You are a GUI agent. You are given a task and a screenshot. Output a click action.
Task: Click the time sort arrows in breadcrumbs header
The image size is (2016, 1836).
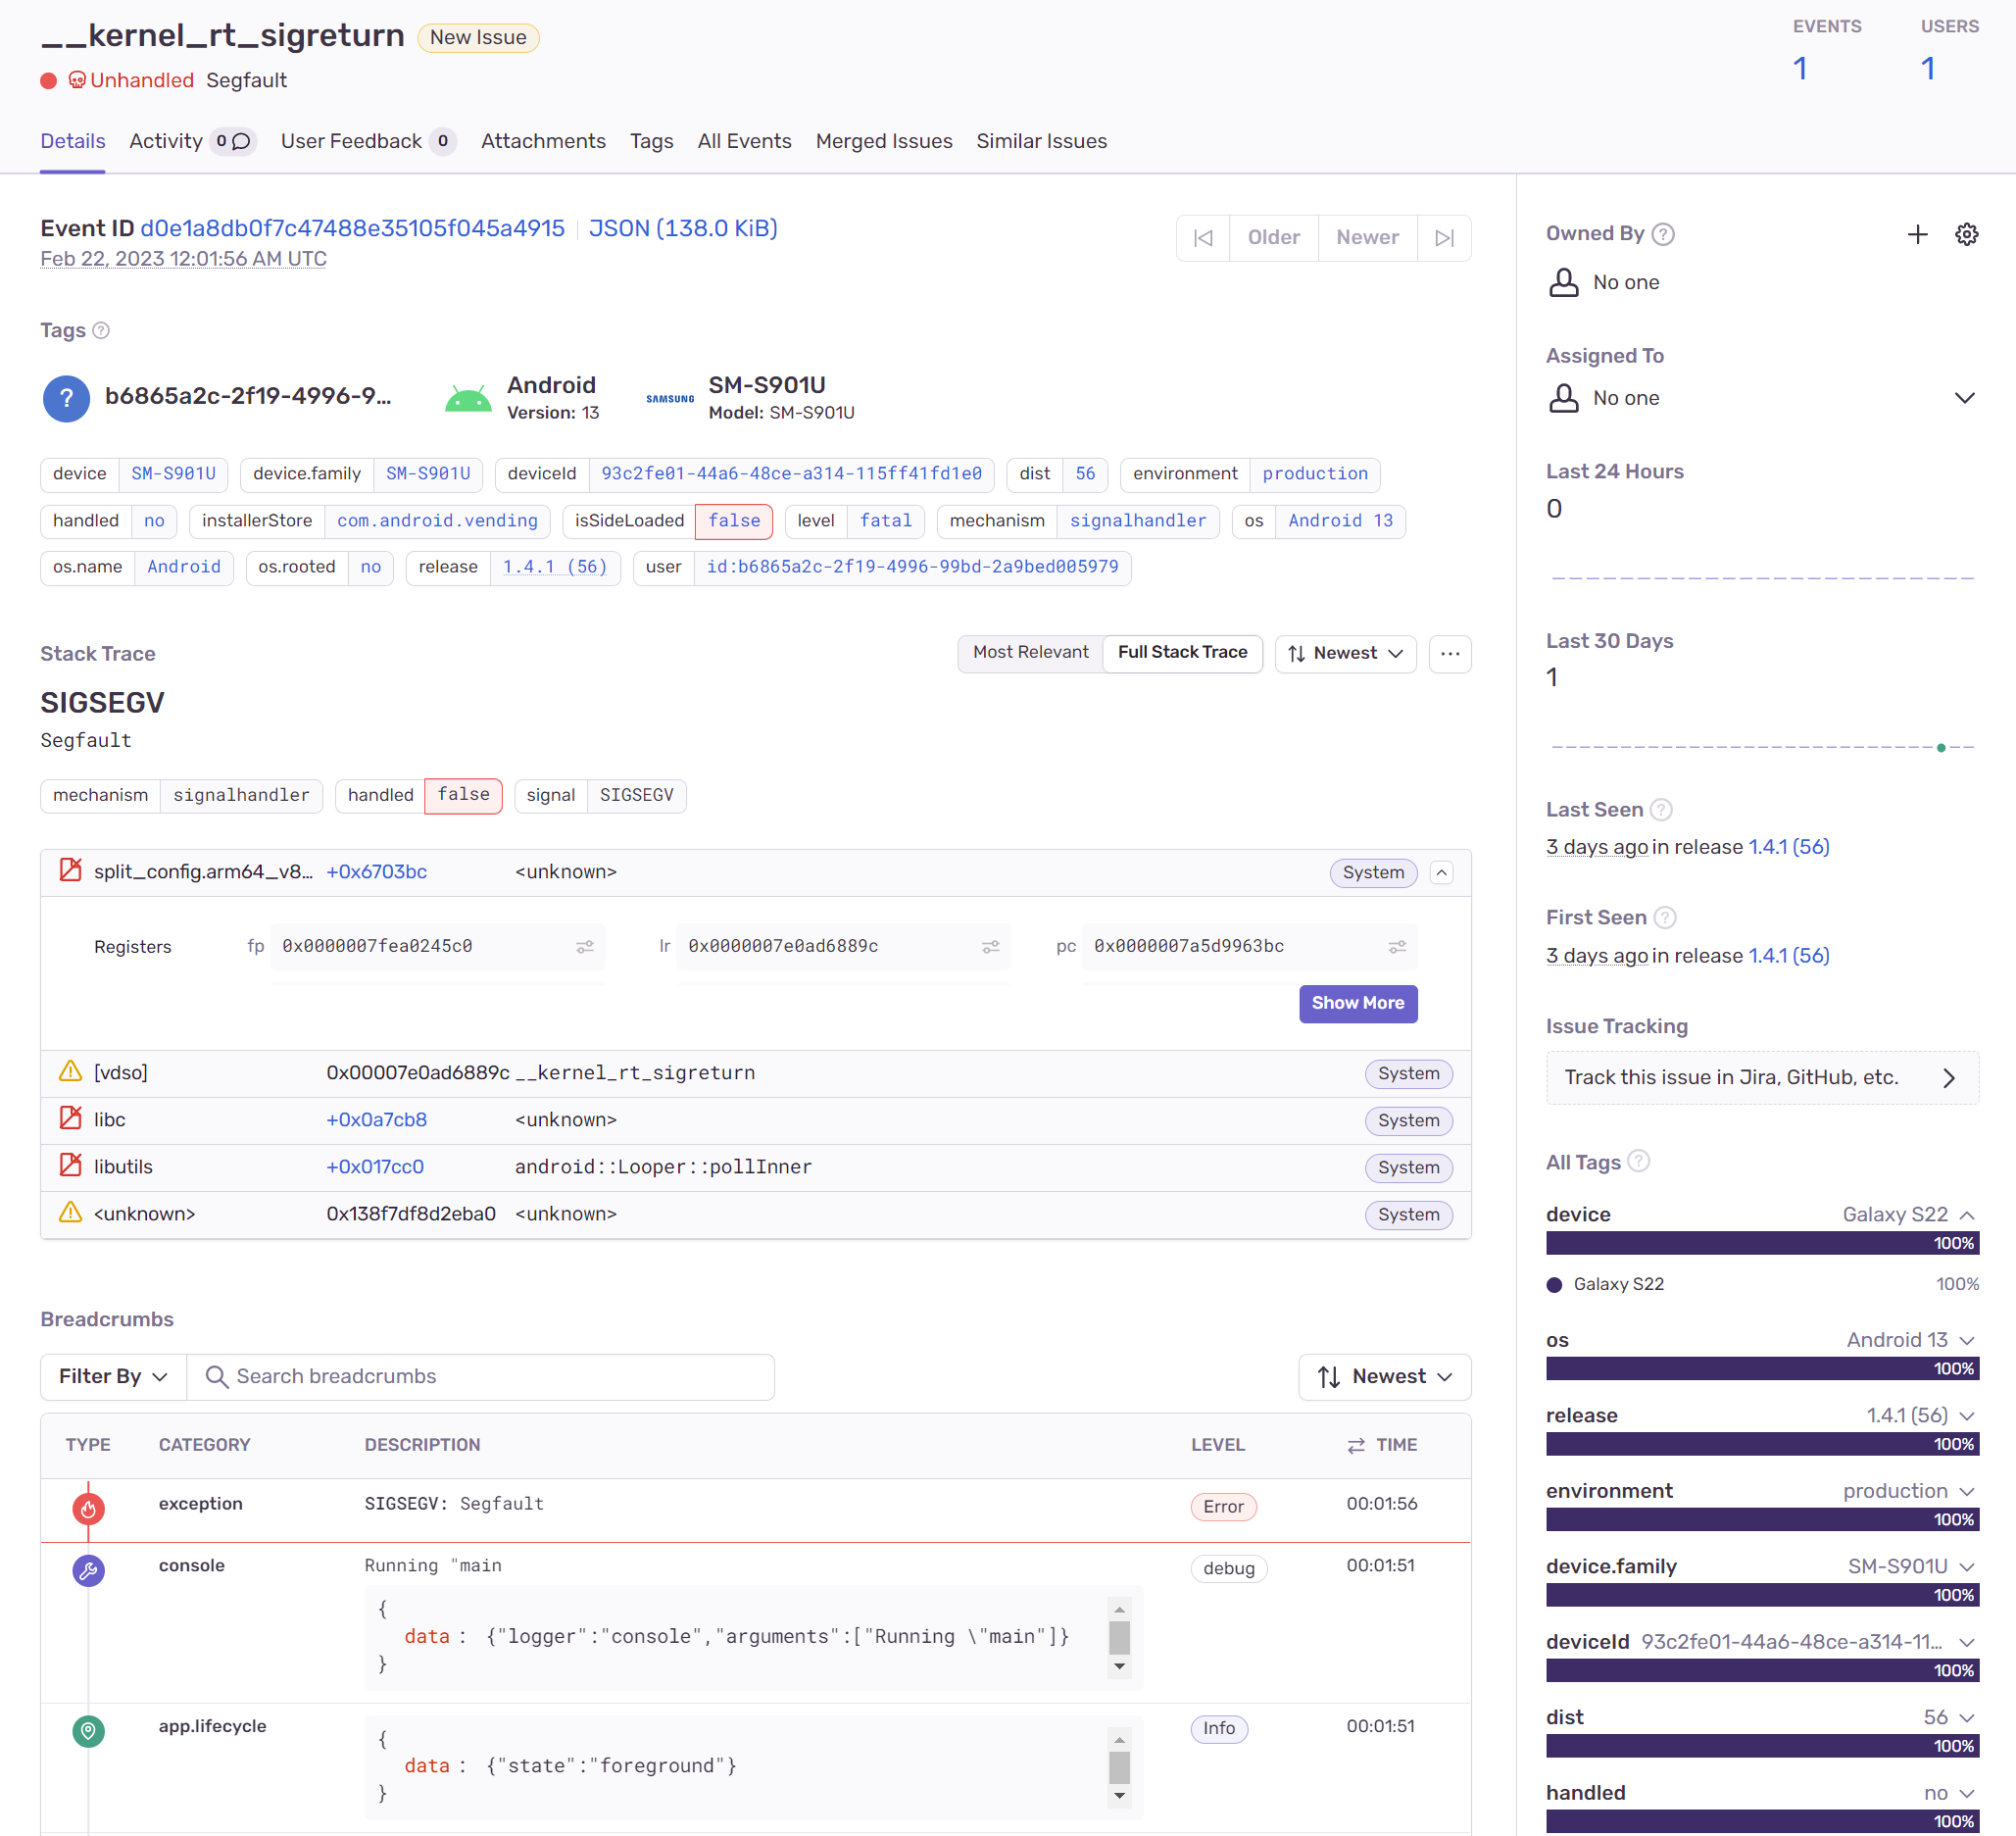tap(1354, 1445)
